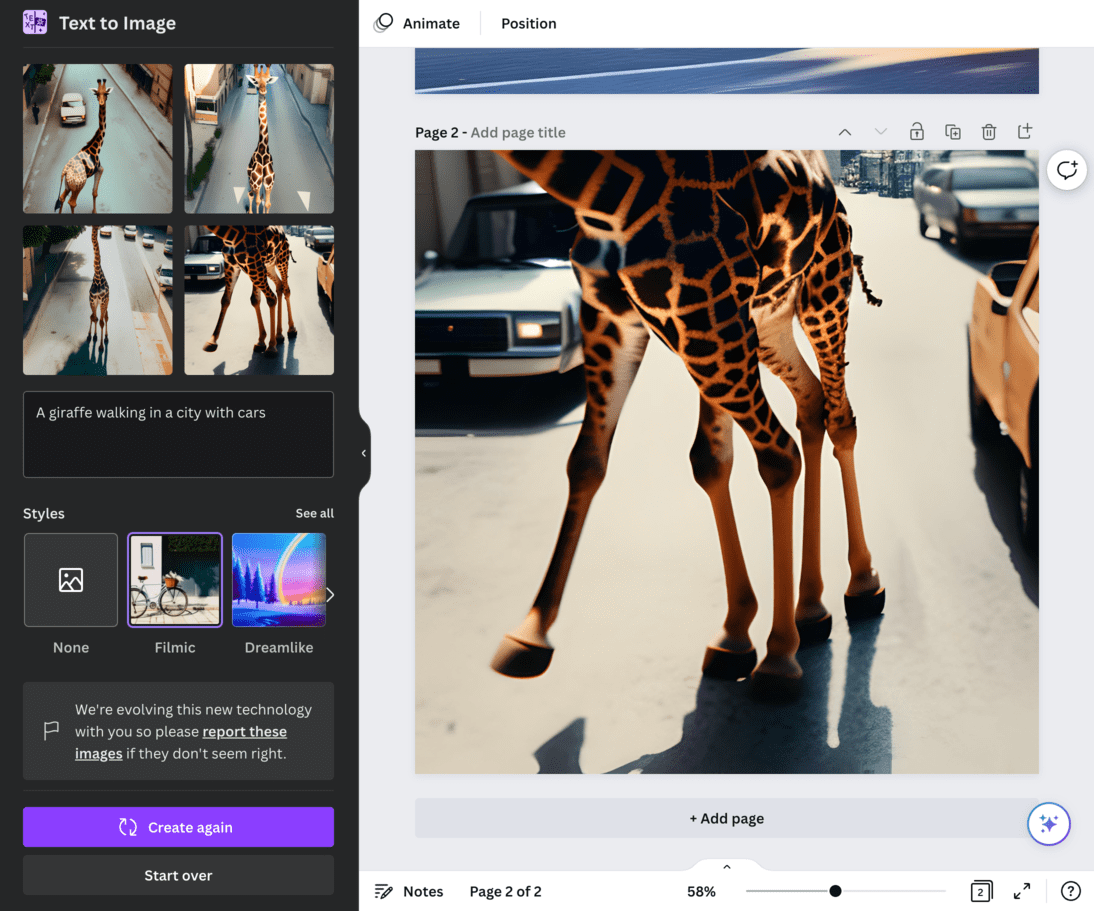Click the lock page icon
This screenshot has width=1094, height=911.
pyautogui.click(x=916, y=132)
